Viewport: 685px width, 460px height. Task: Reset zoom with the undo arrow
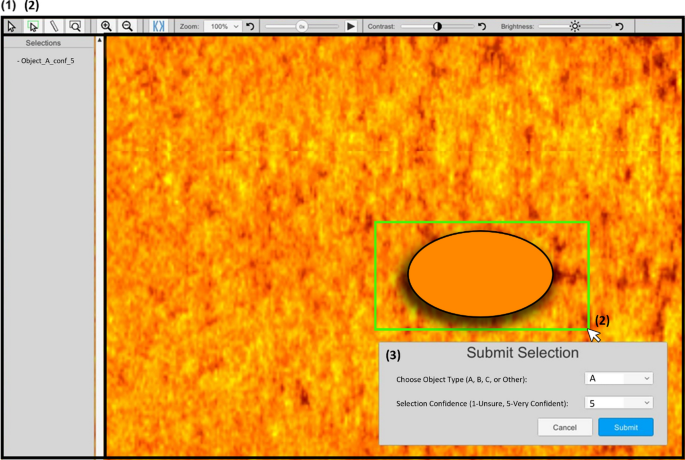pyautogui.click(x=250, y=26)
